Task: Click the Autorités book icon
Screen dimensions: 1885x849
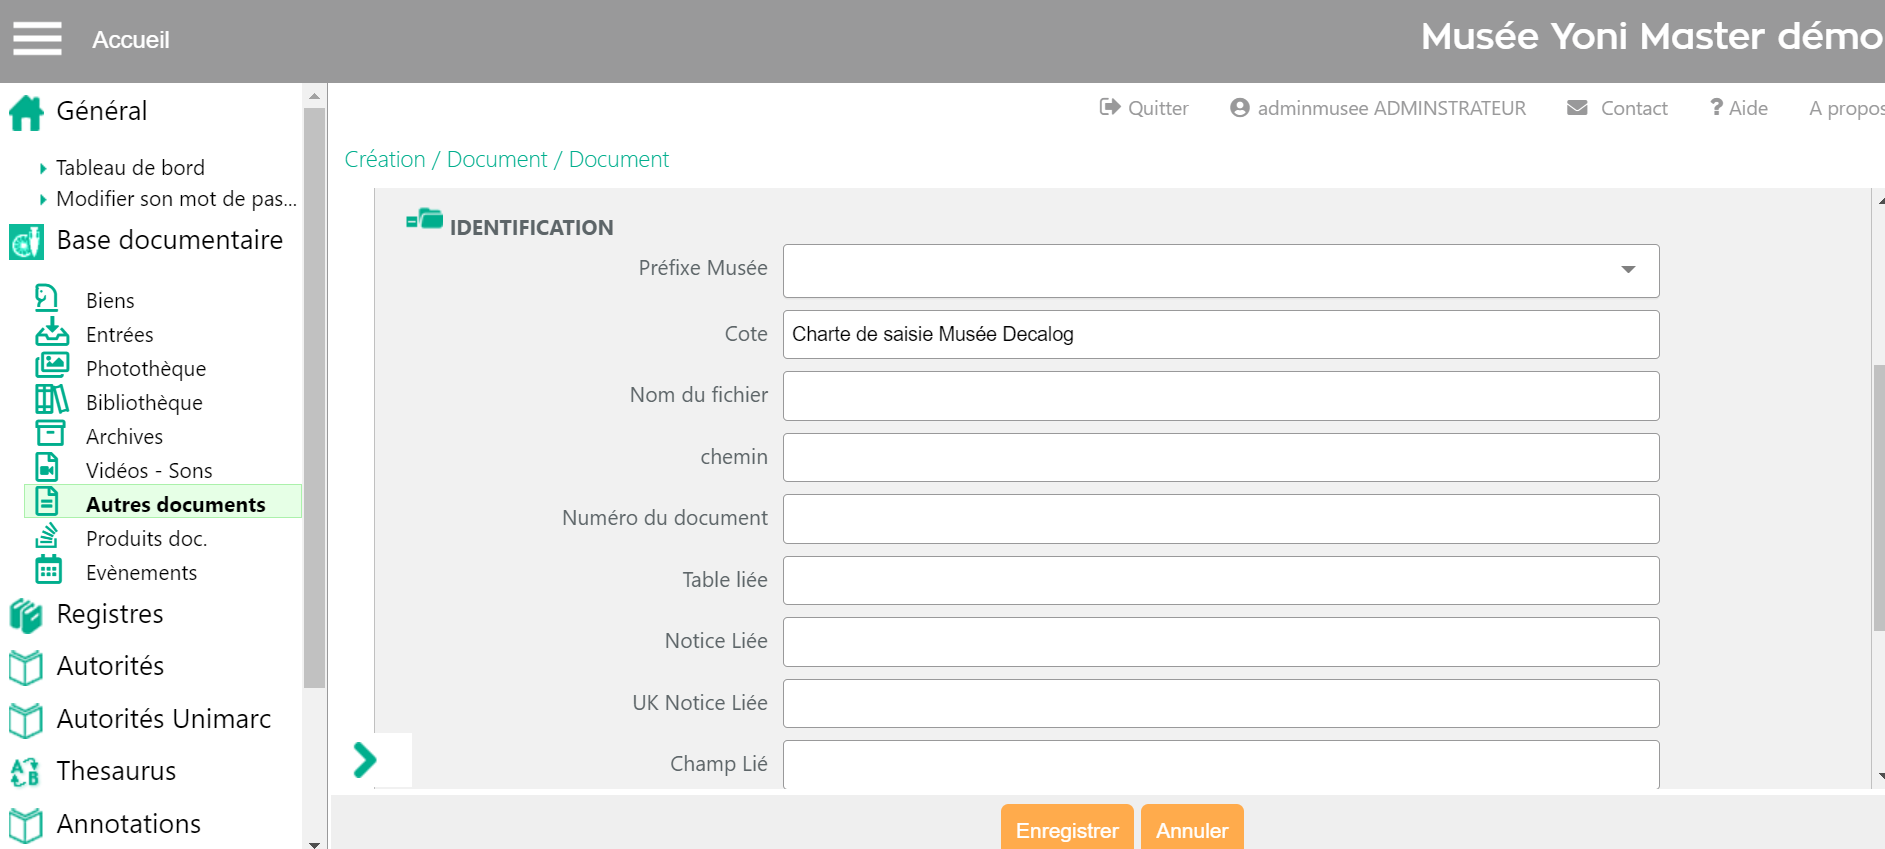Action: point(26,667)
